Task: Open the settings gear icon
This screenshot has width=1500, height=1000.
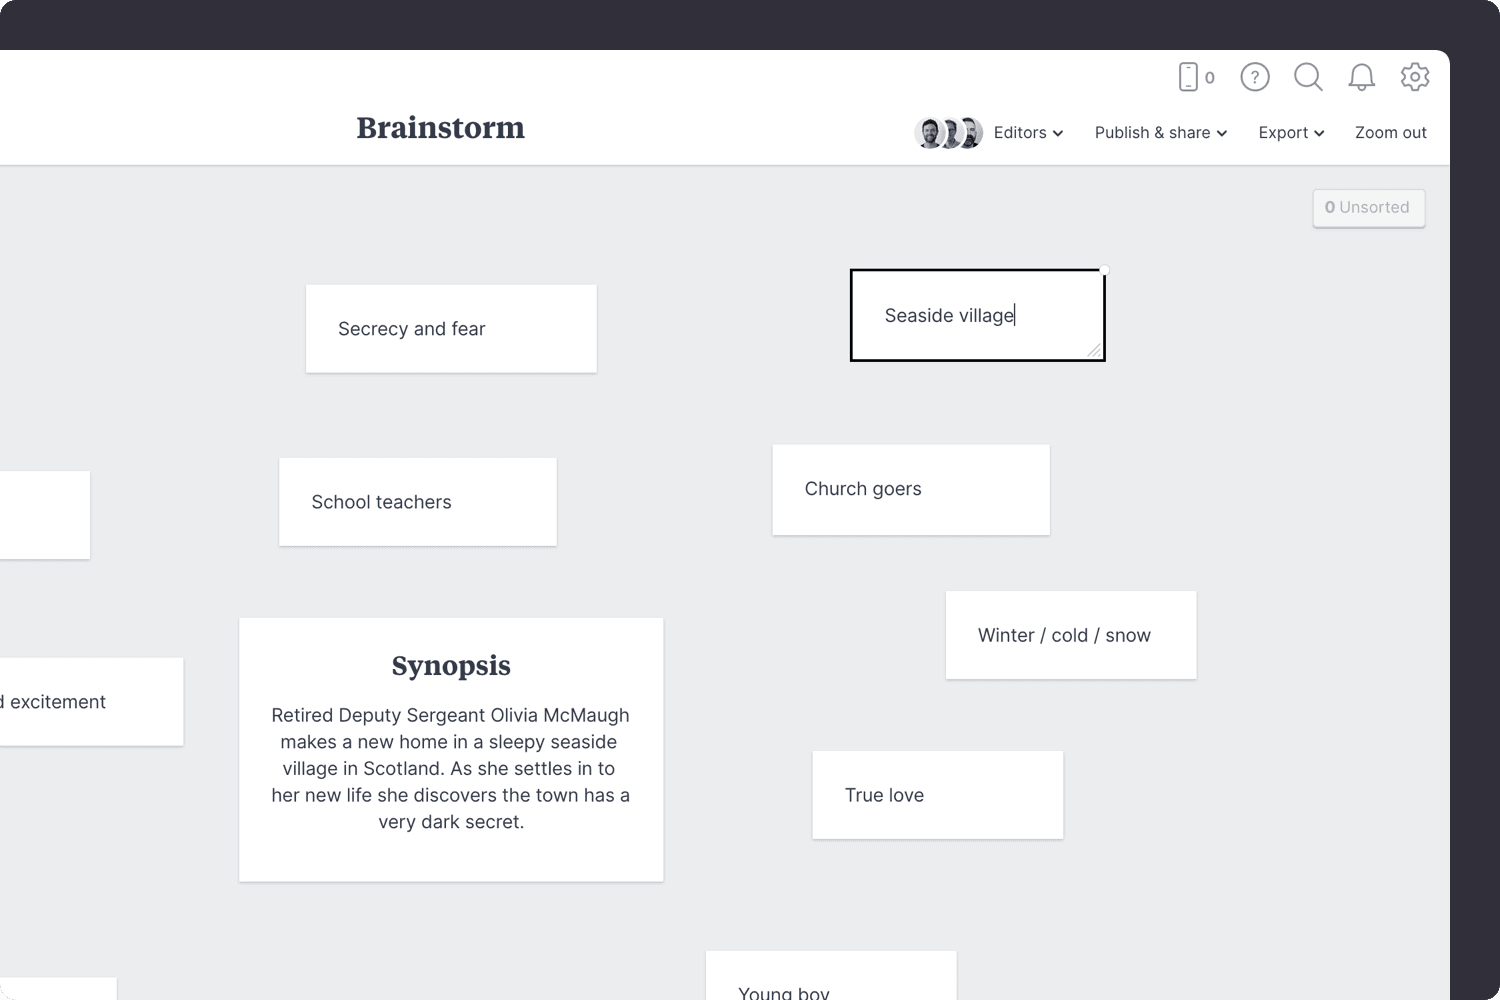Action: pyautogui.click(x=1415, y=77)
